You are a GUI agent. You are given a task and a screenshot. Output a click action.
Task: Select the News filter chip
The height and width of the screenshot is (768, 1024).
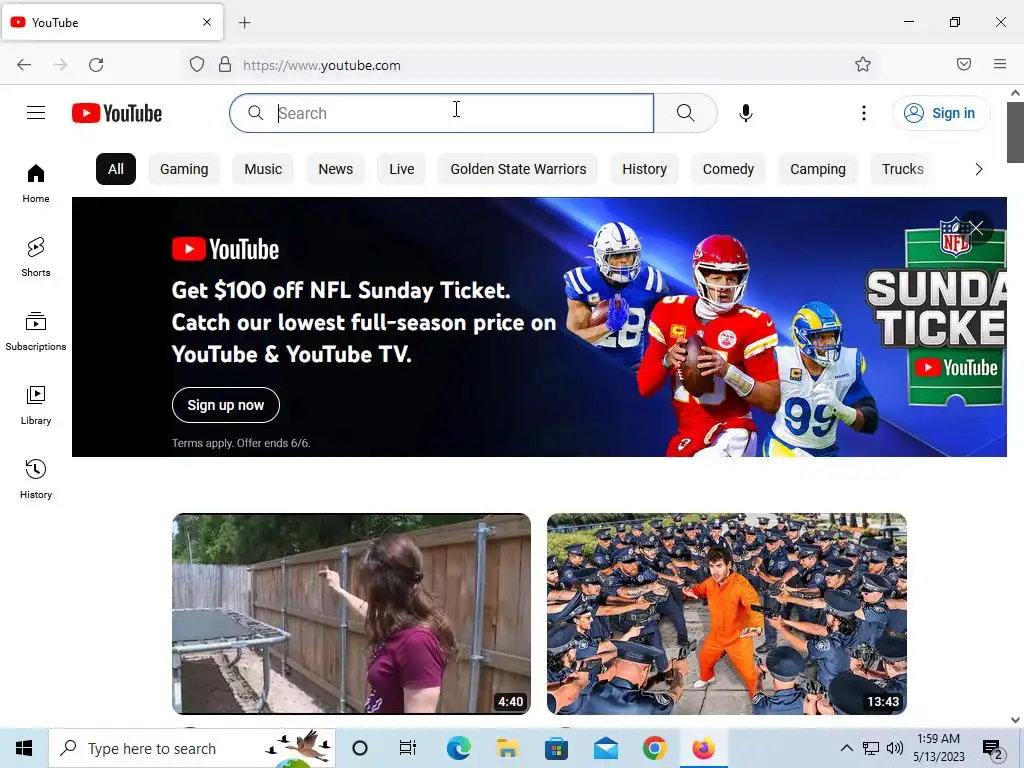coord(336,169)
